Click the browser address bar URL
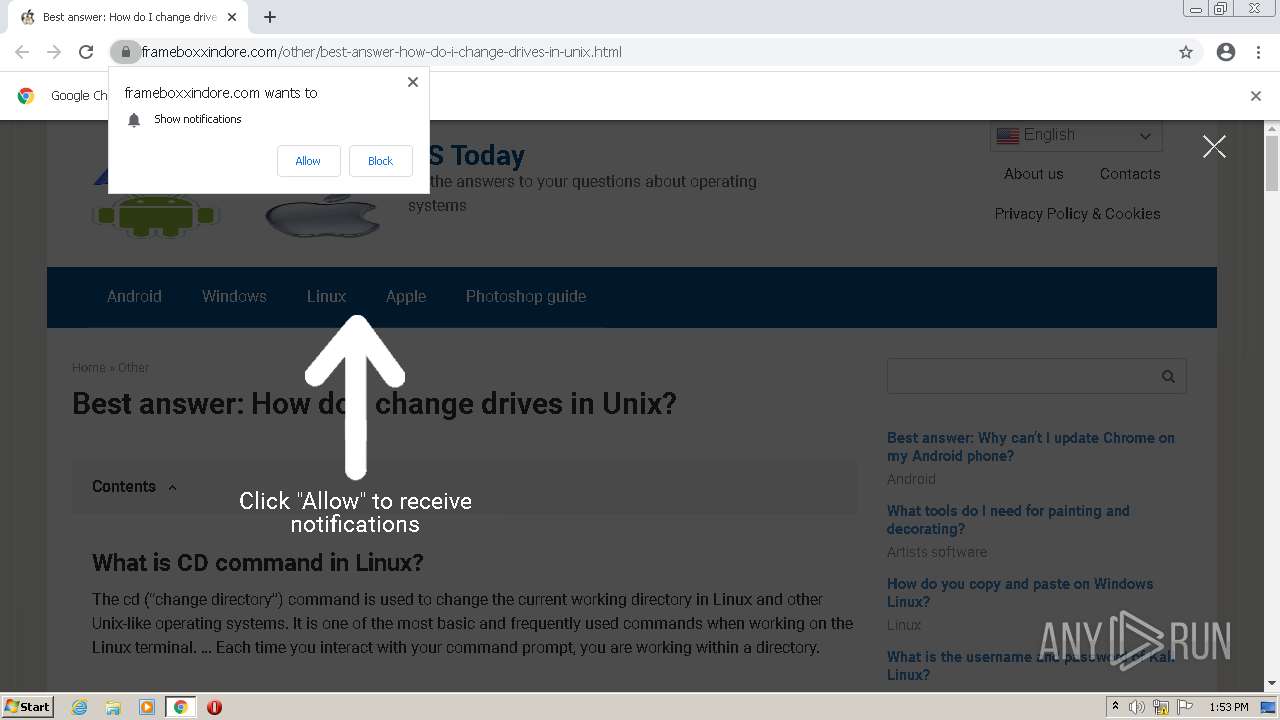This screenshot has width=1280, height=720. click(382, 52)
